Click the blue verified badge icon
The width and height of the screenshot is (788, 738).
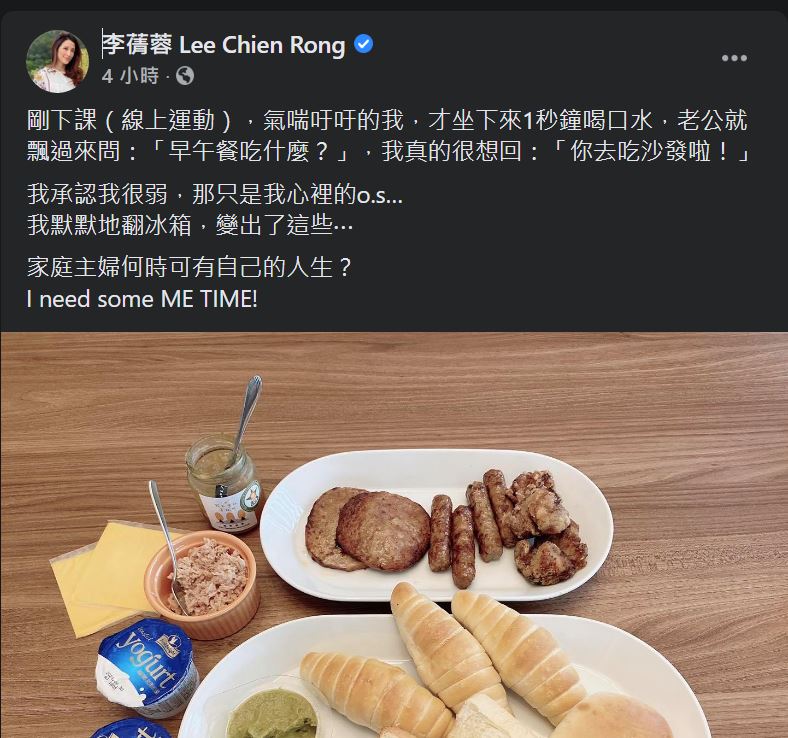364,44
